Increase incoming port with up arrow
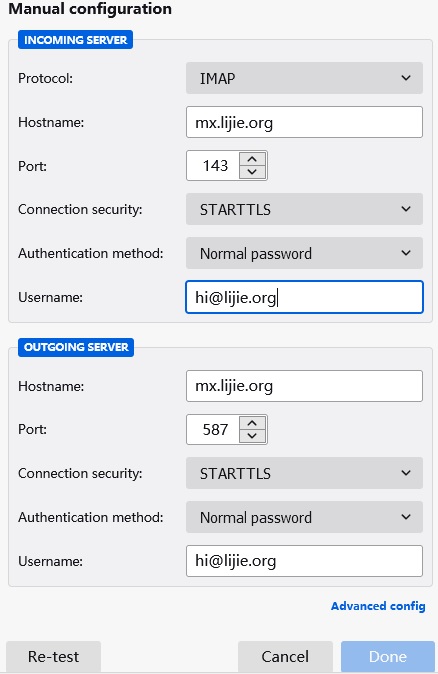Screen dimensions: 438x674 click(252, 159)
